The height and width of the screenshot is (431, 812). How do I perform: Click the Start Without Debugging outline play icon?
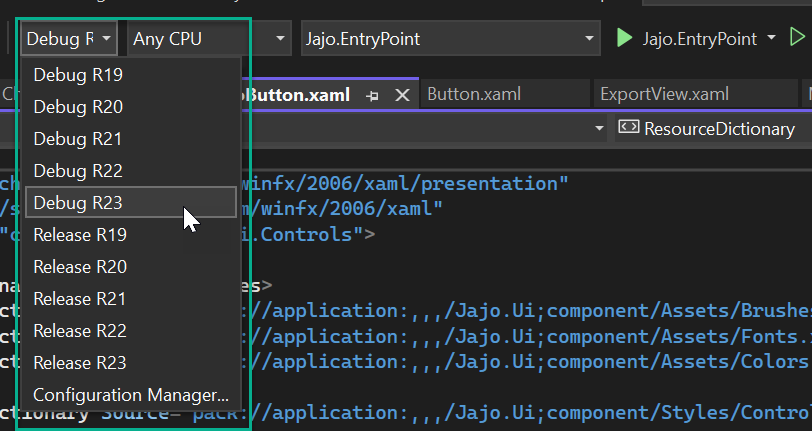coord(798,37)
